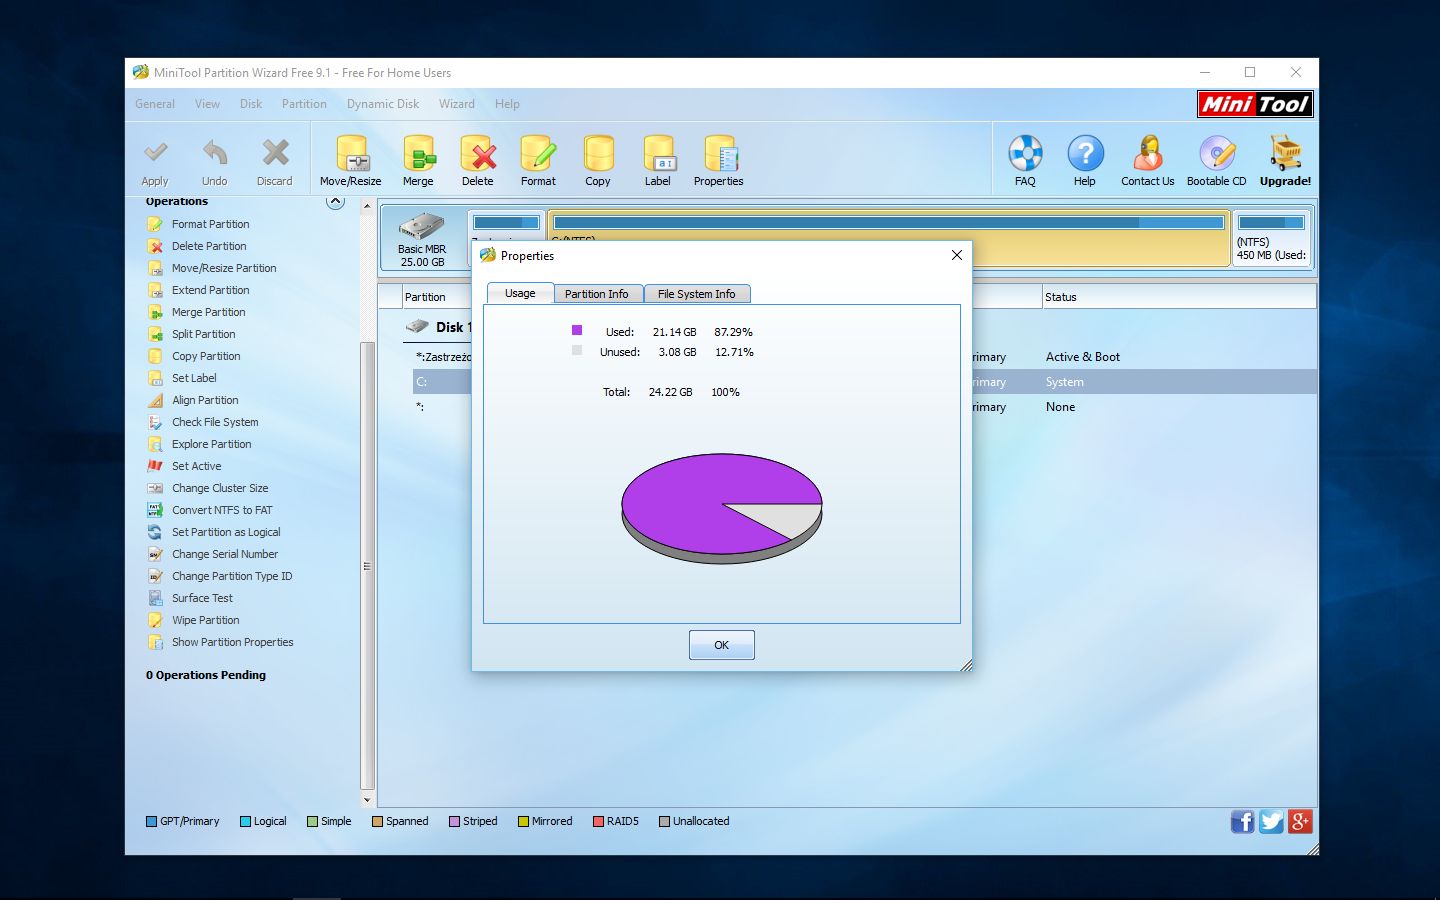The width and height of the screenshot is (1440, 900).
Task: Open the Help menu
Action: [507, 104]
